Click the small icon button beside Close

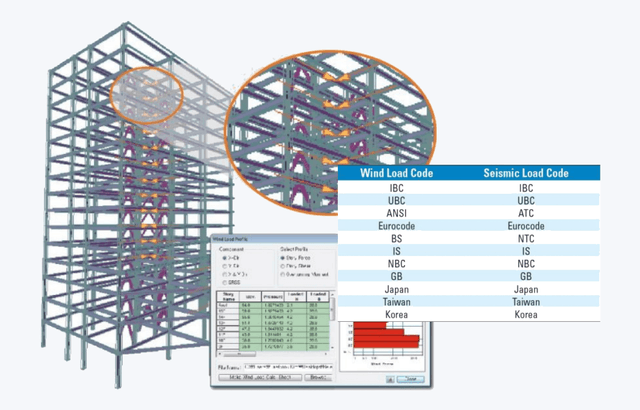(392, 379)
